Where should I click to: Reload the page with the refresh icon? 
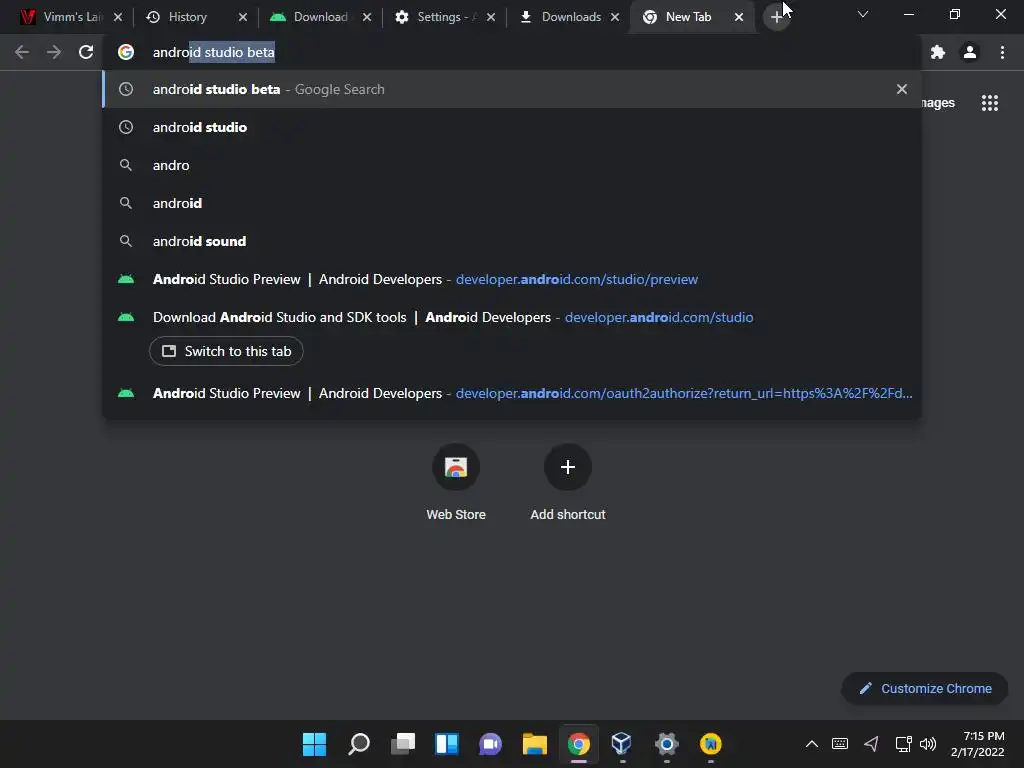(86, 52)
